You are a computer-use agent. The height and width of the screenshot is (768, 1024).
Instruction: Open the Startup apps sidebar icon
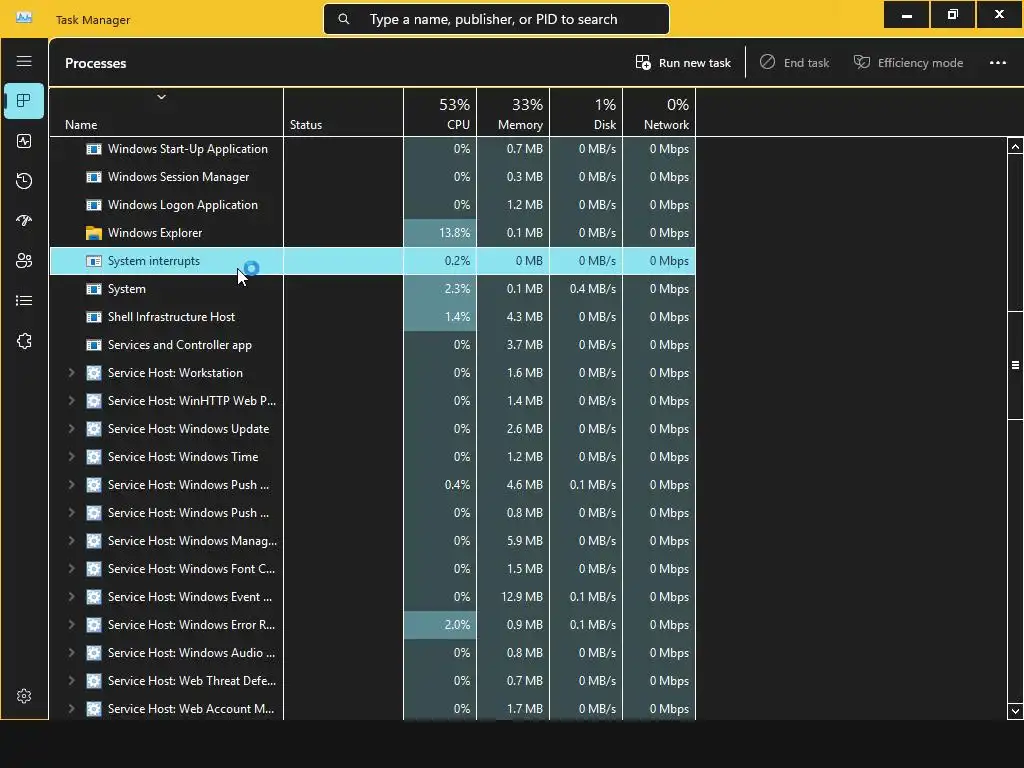point(24,221)
